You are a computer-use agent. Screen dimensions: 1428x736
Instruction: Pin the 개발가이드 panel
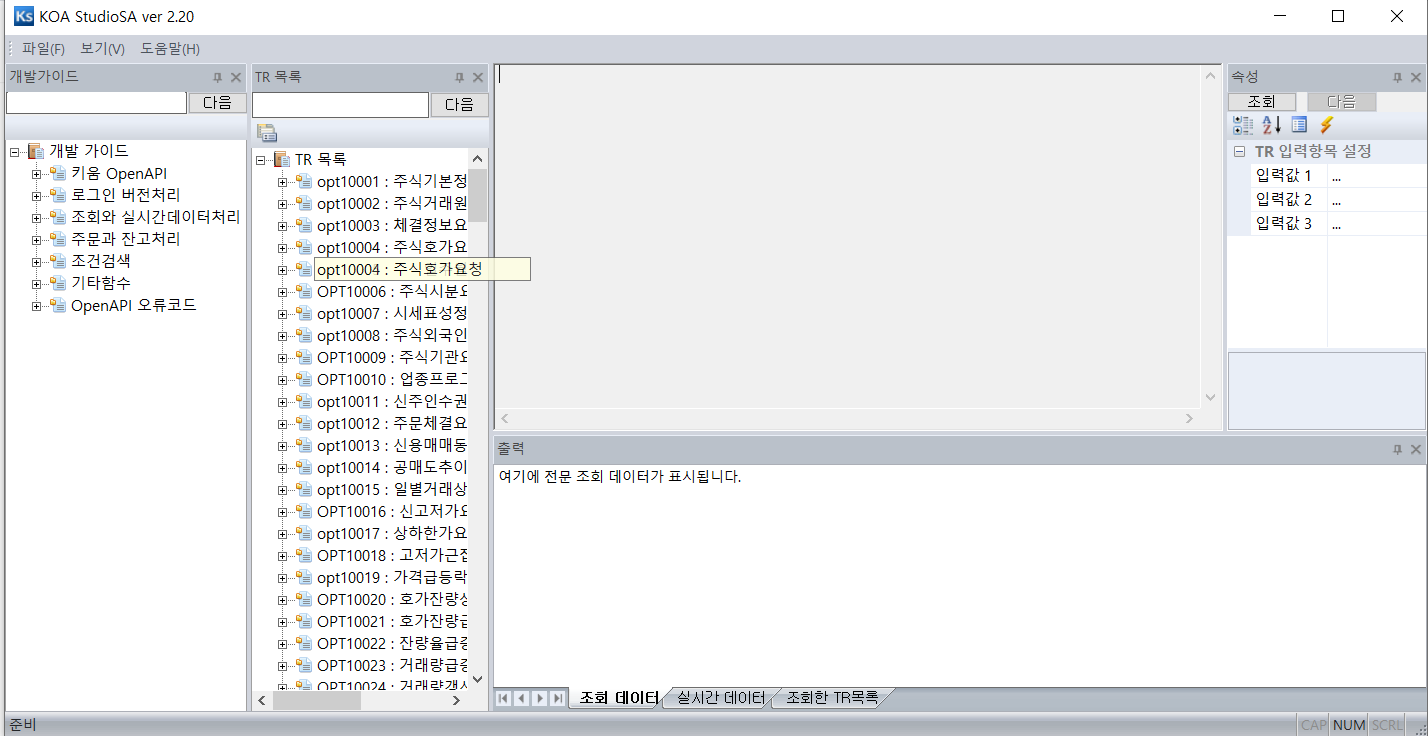[x=217, y=77]
